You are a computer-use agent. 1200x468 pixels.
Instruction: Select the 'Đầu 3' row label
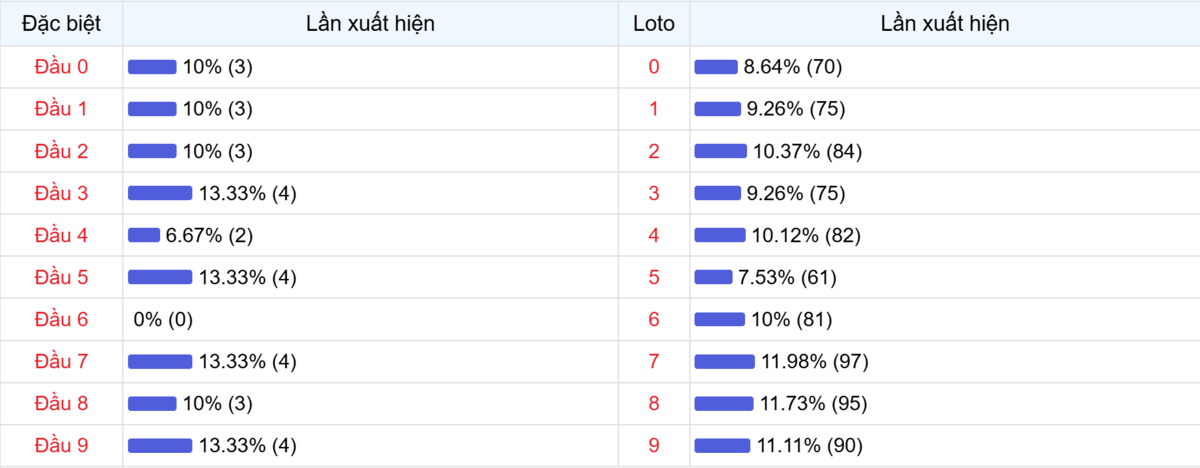(x=61, y=193)
